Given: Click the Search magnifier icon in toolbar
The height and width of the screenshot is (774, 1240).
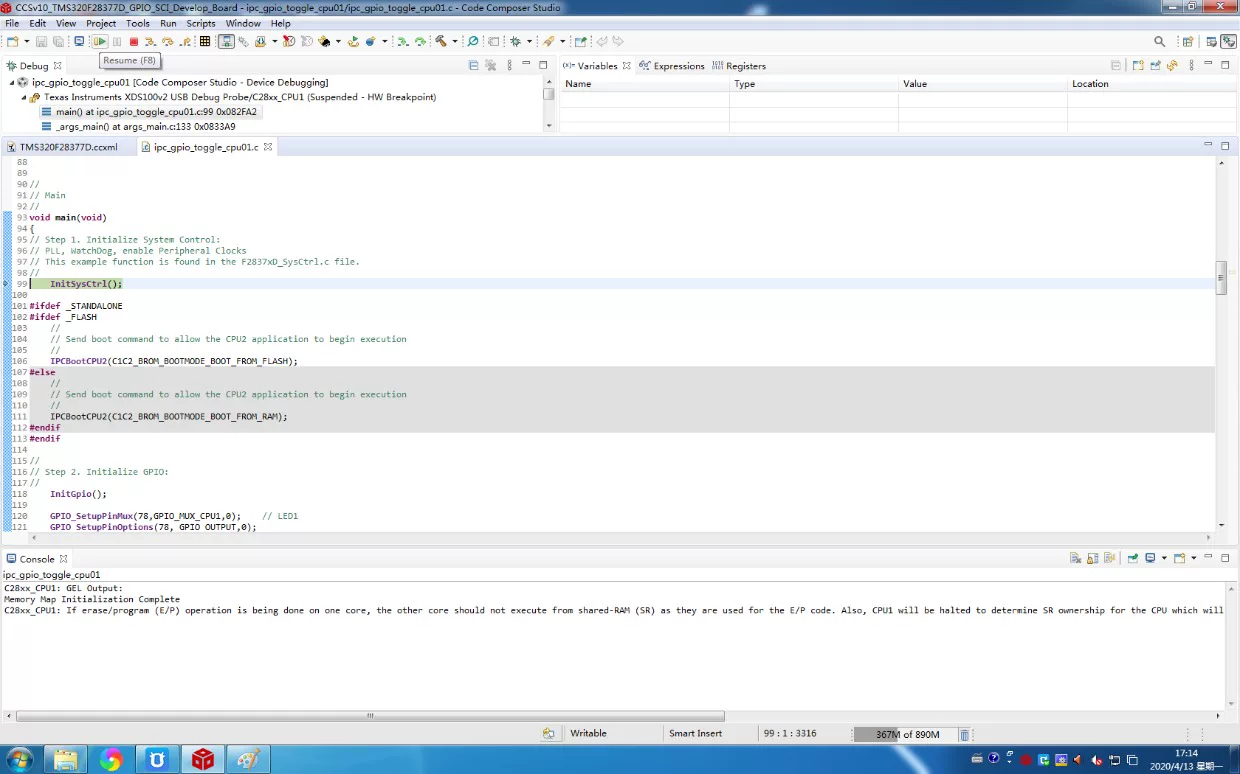Looking at the screenshot, I should point(1159,42).
